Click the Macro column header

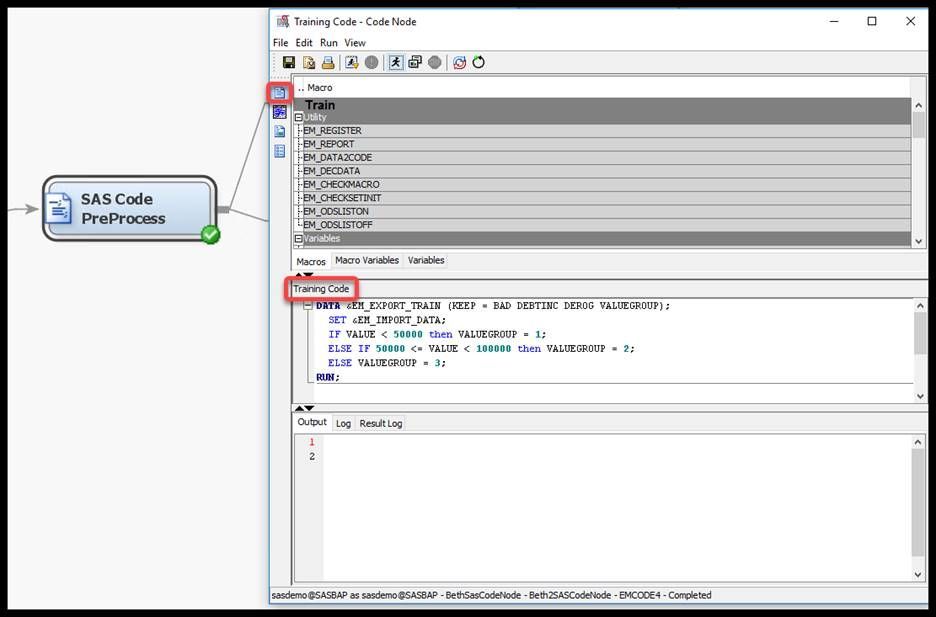[x=320, y=88]
